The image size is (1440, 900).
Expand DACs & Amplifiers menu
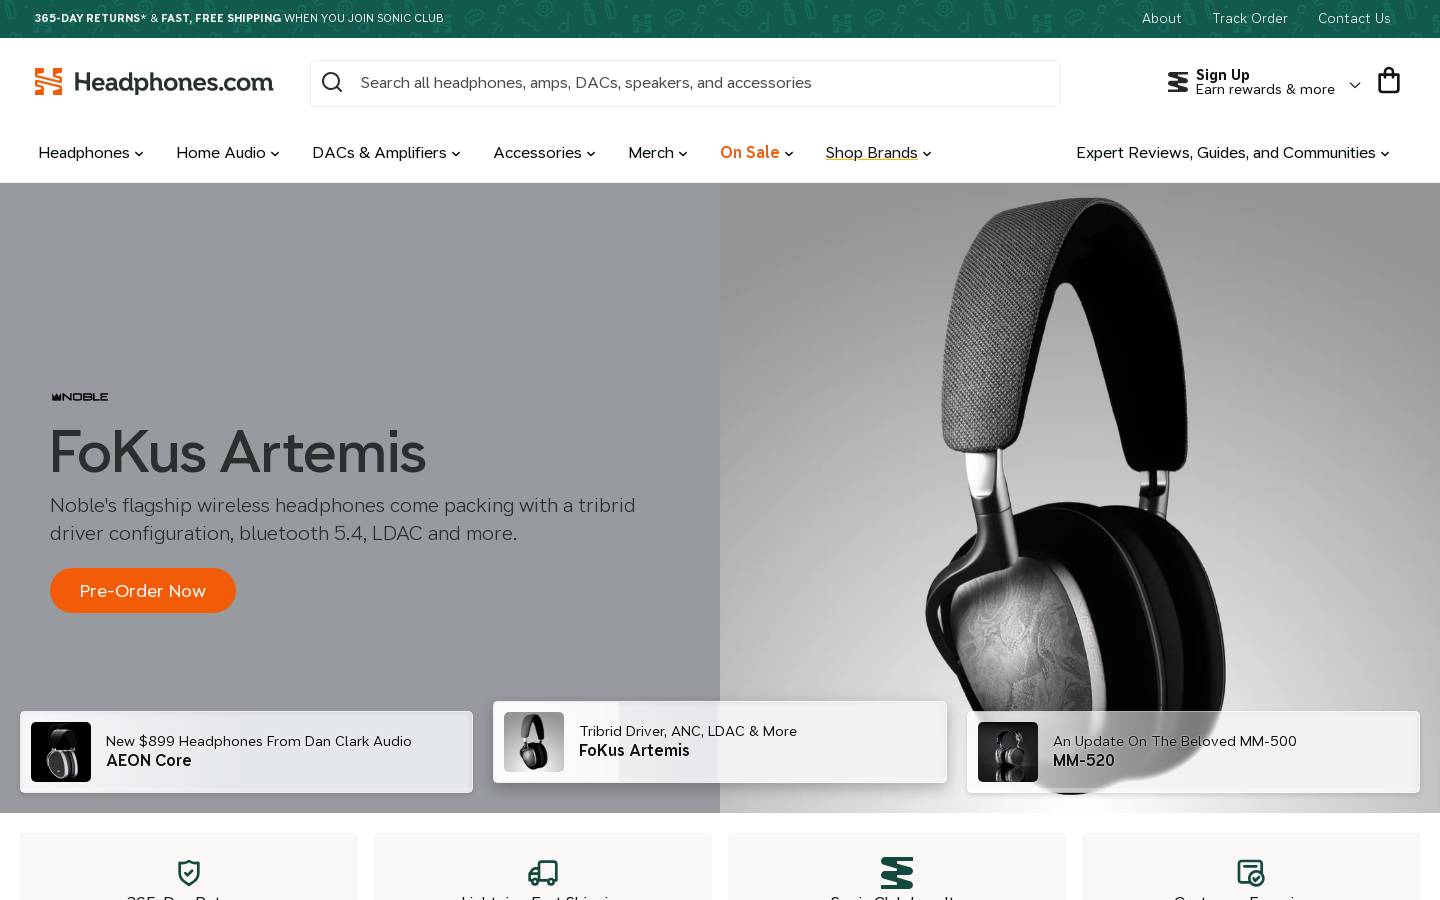coord(386,153)
